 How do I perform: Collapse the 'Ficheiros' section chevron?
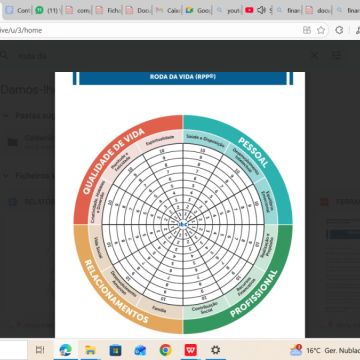[6, 176]
